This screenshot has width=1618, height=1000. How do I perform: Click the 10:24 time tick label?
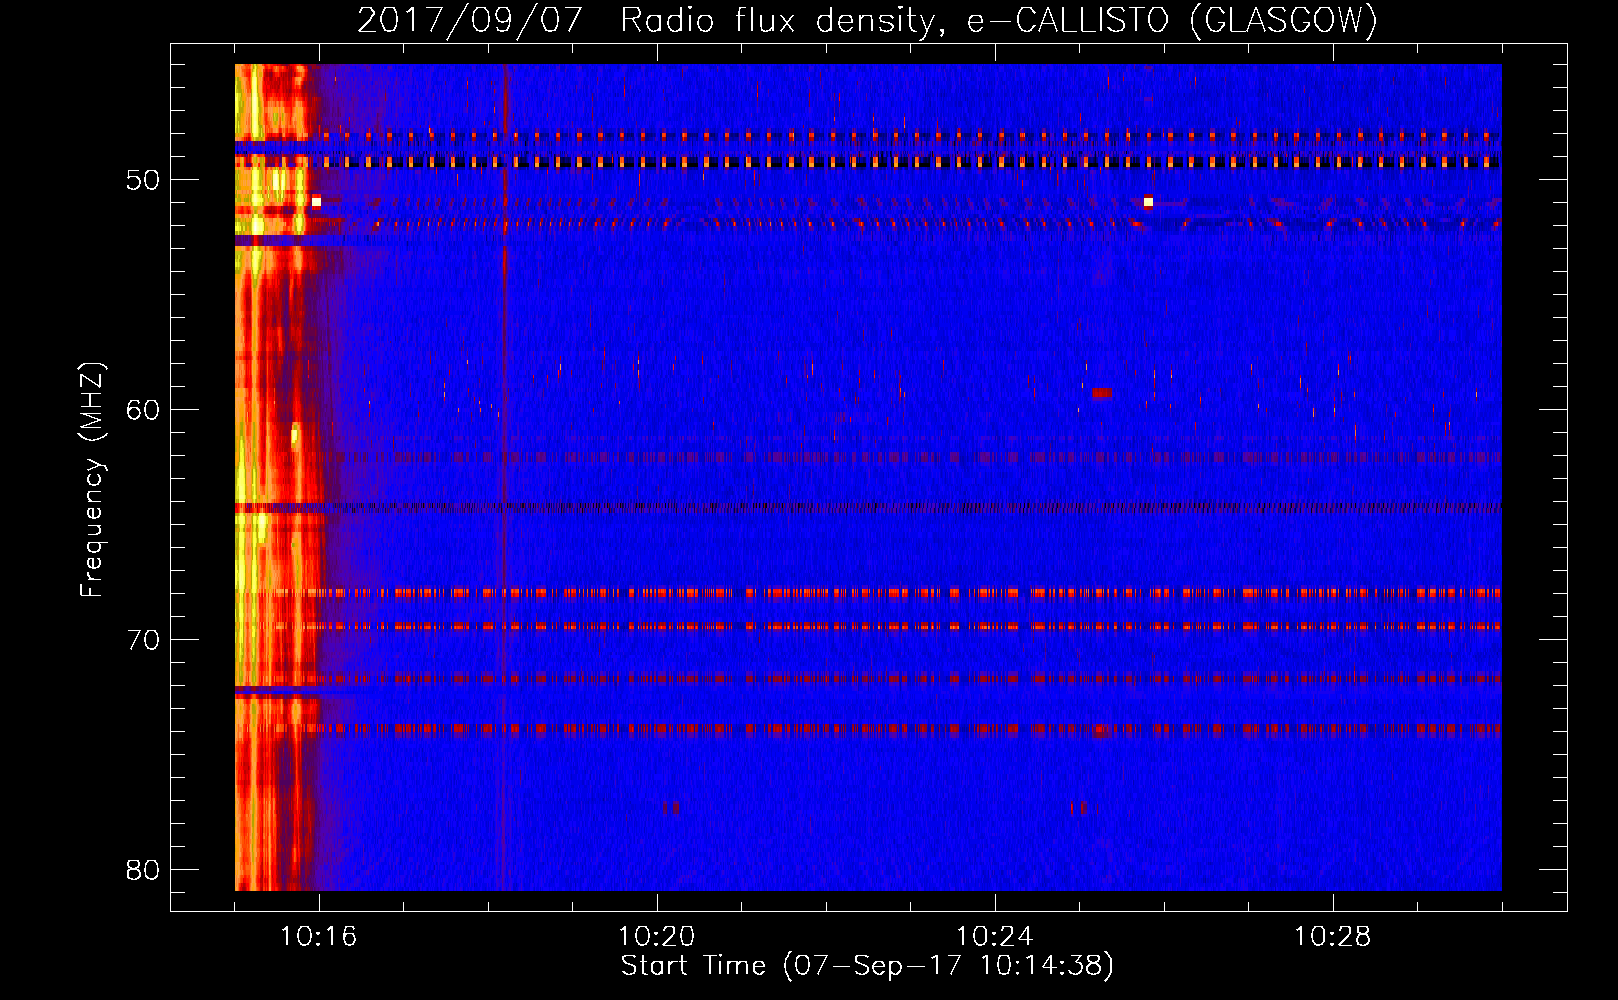pos(995,937)
